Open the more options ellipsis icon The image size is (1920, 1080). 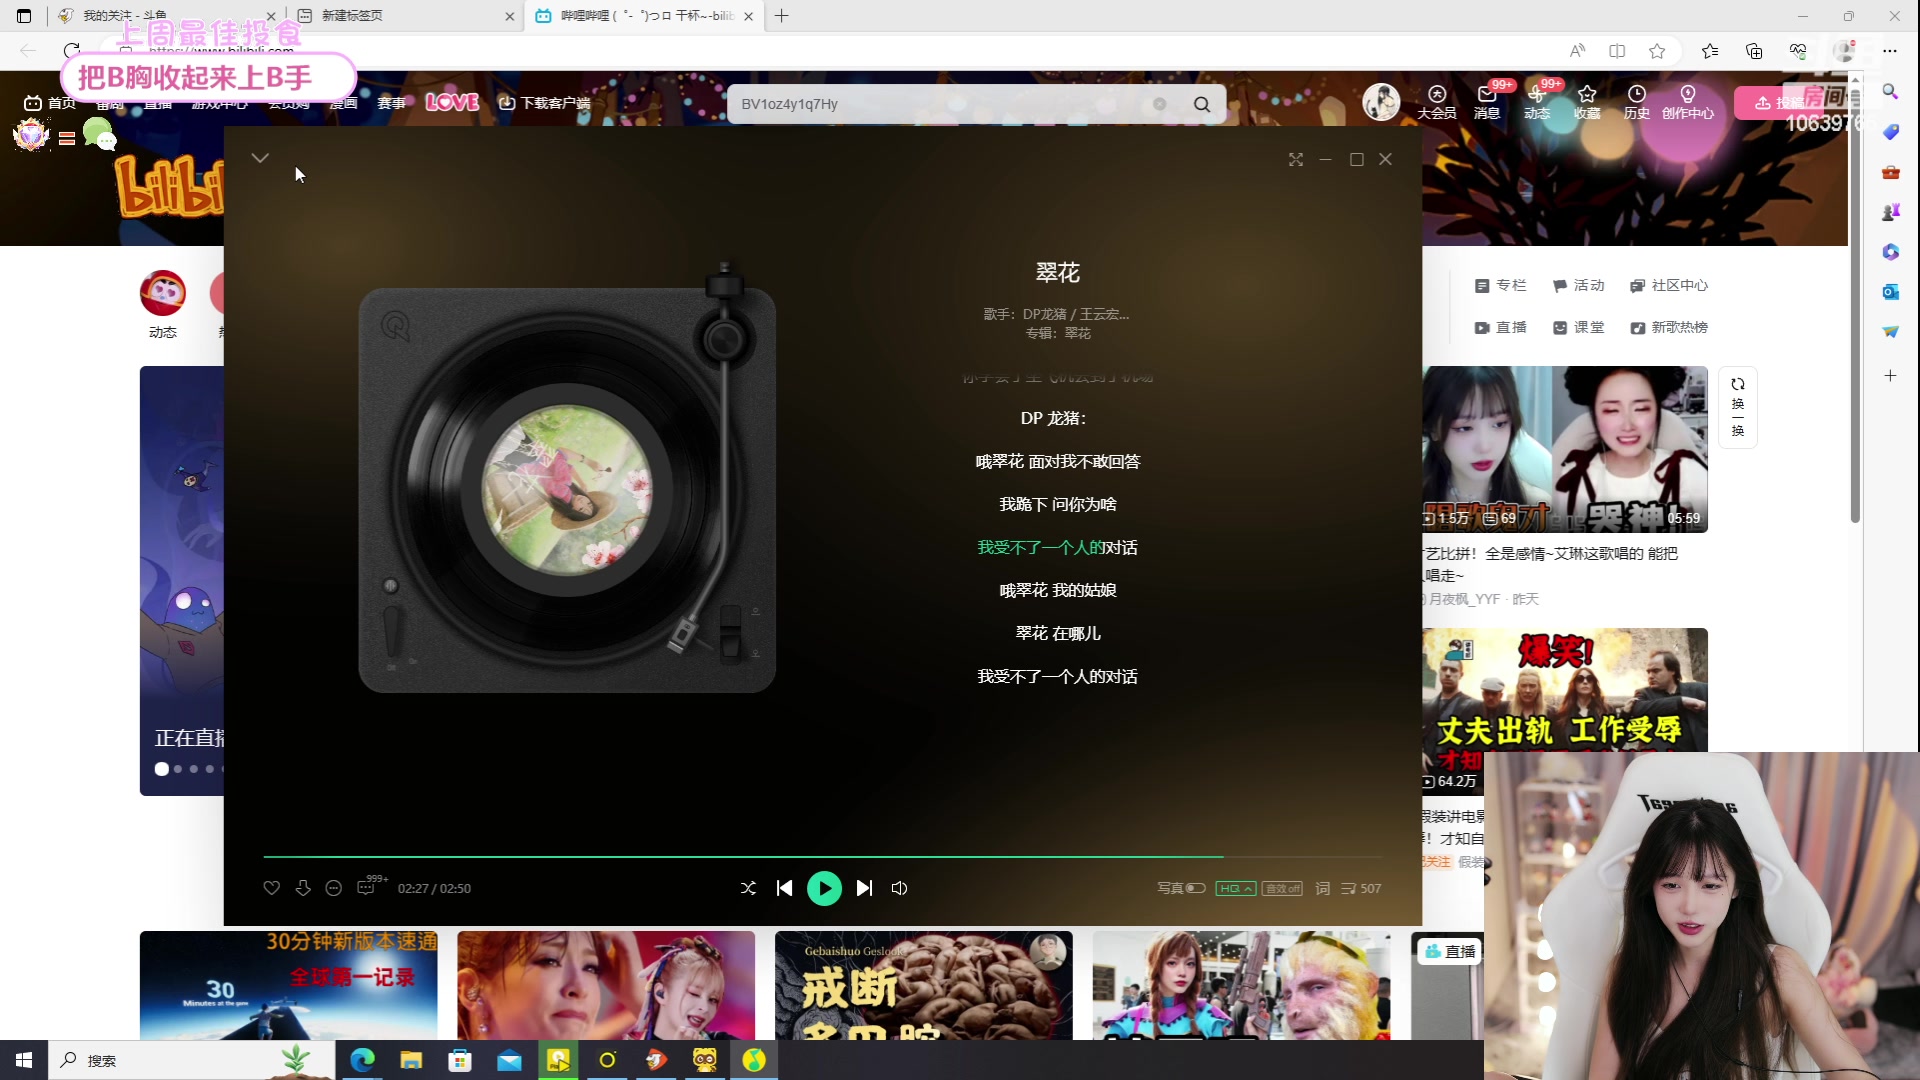pos(334,888)
